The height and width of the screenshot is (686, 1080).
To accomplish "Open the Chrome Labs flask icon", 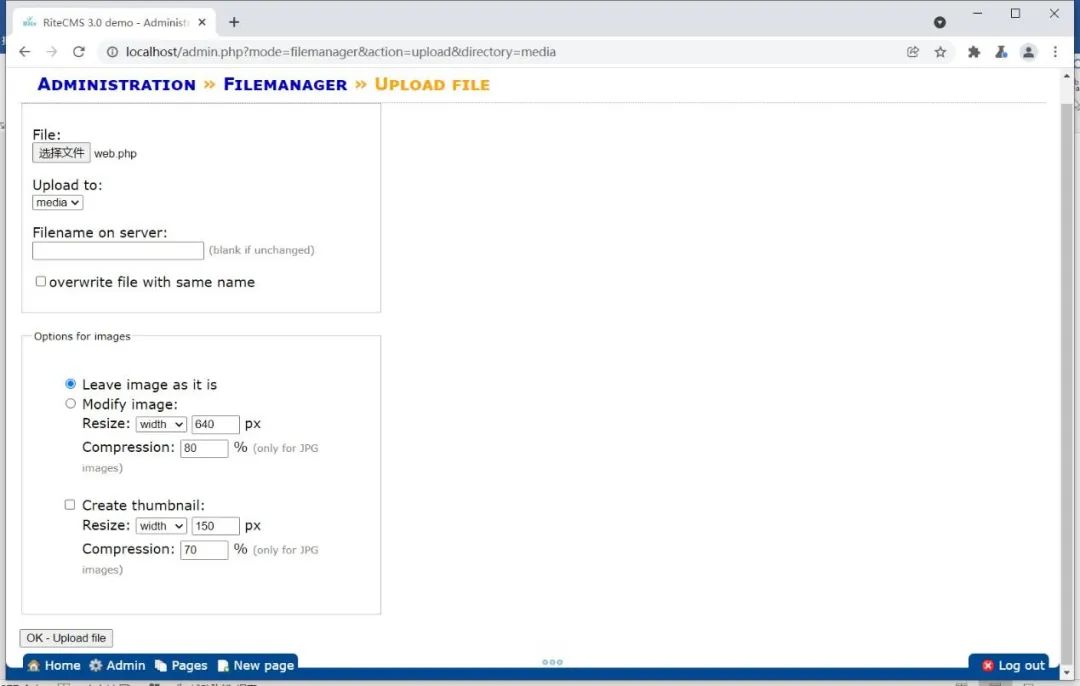I will click(x=1001, y=52).
